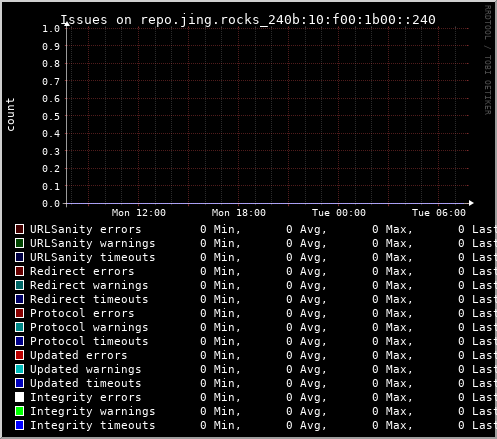Select the URLSanity timeouts legend swatch
The image size is (497, 439).
pos(20,257)
